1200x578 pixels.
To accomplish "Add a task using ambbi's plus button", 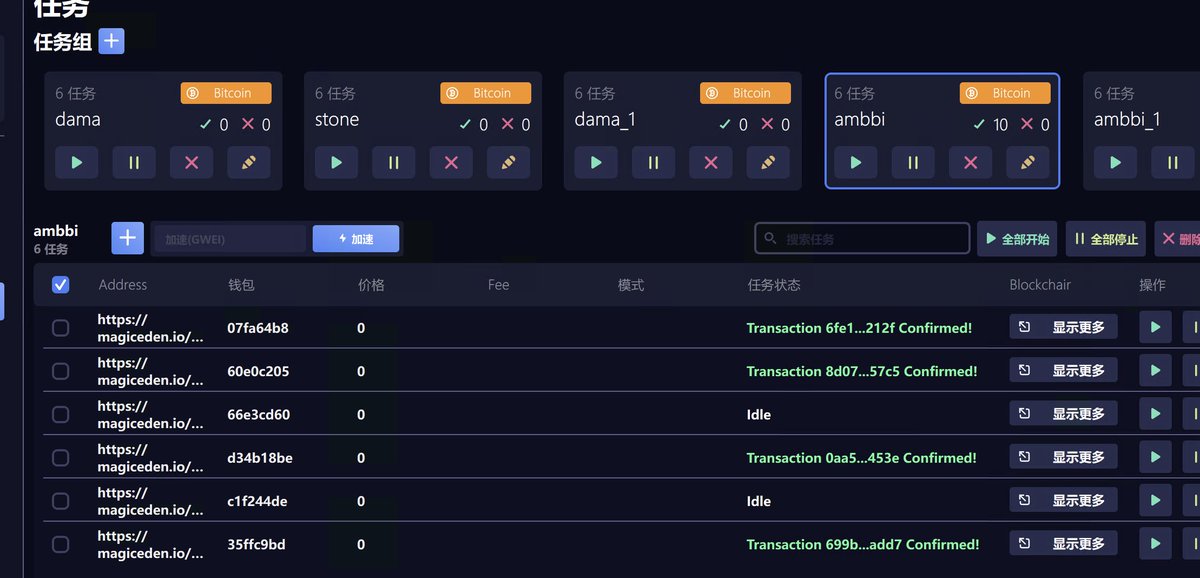I will tap(127, 238).
